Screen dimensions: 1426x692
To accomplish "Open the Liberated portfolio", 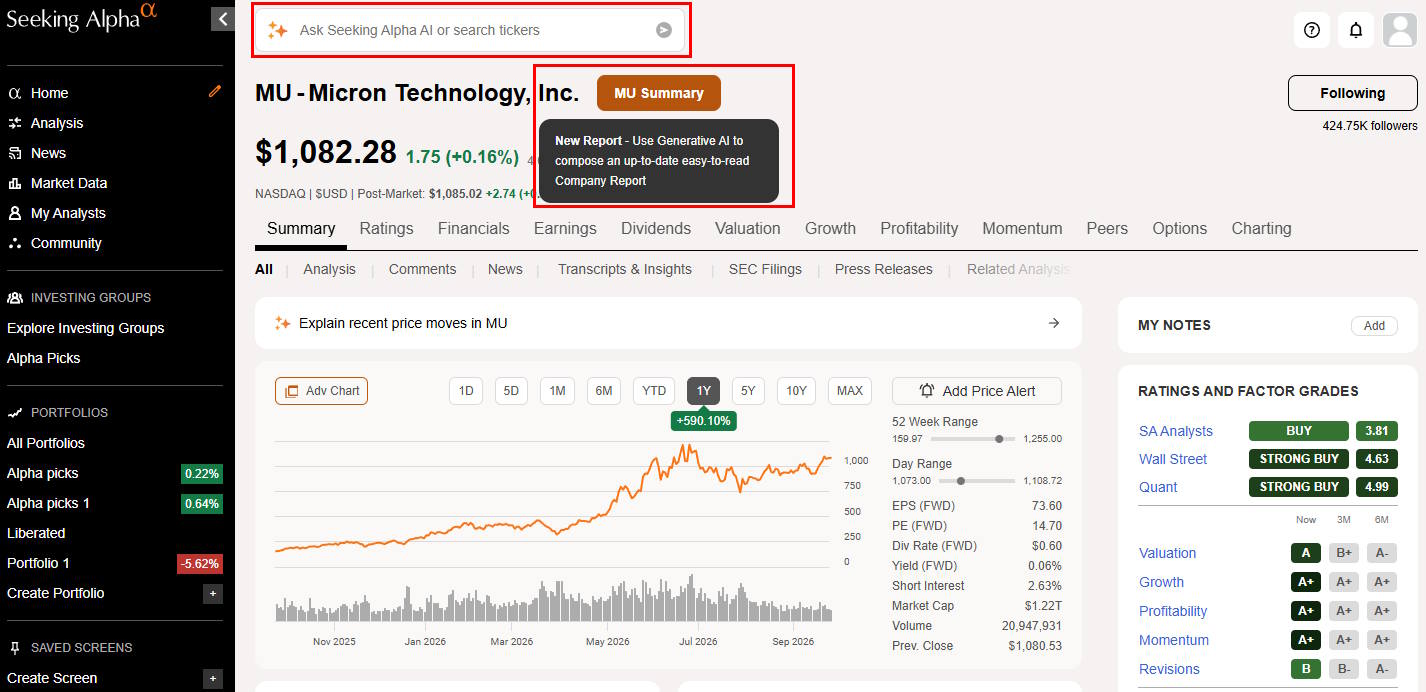I will 36,533.
